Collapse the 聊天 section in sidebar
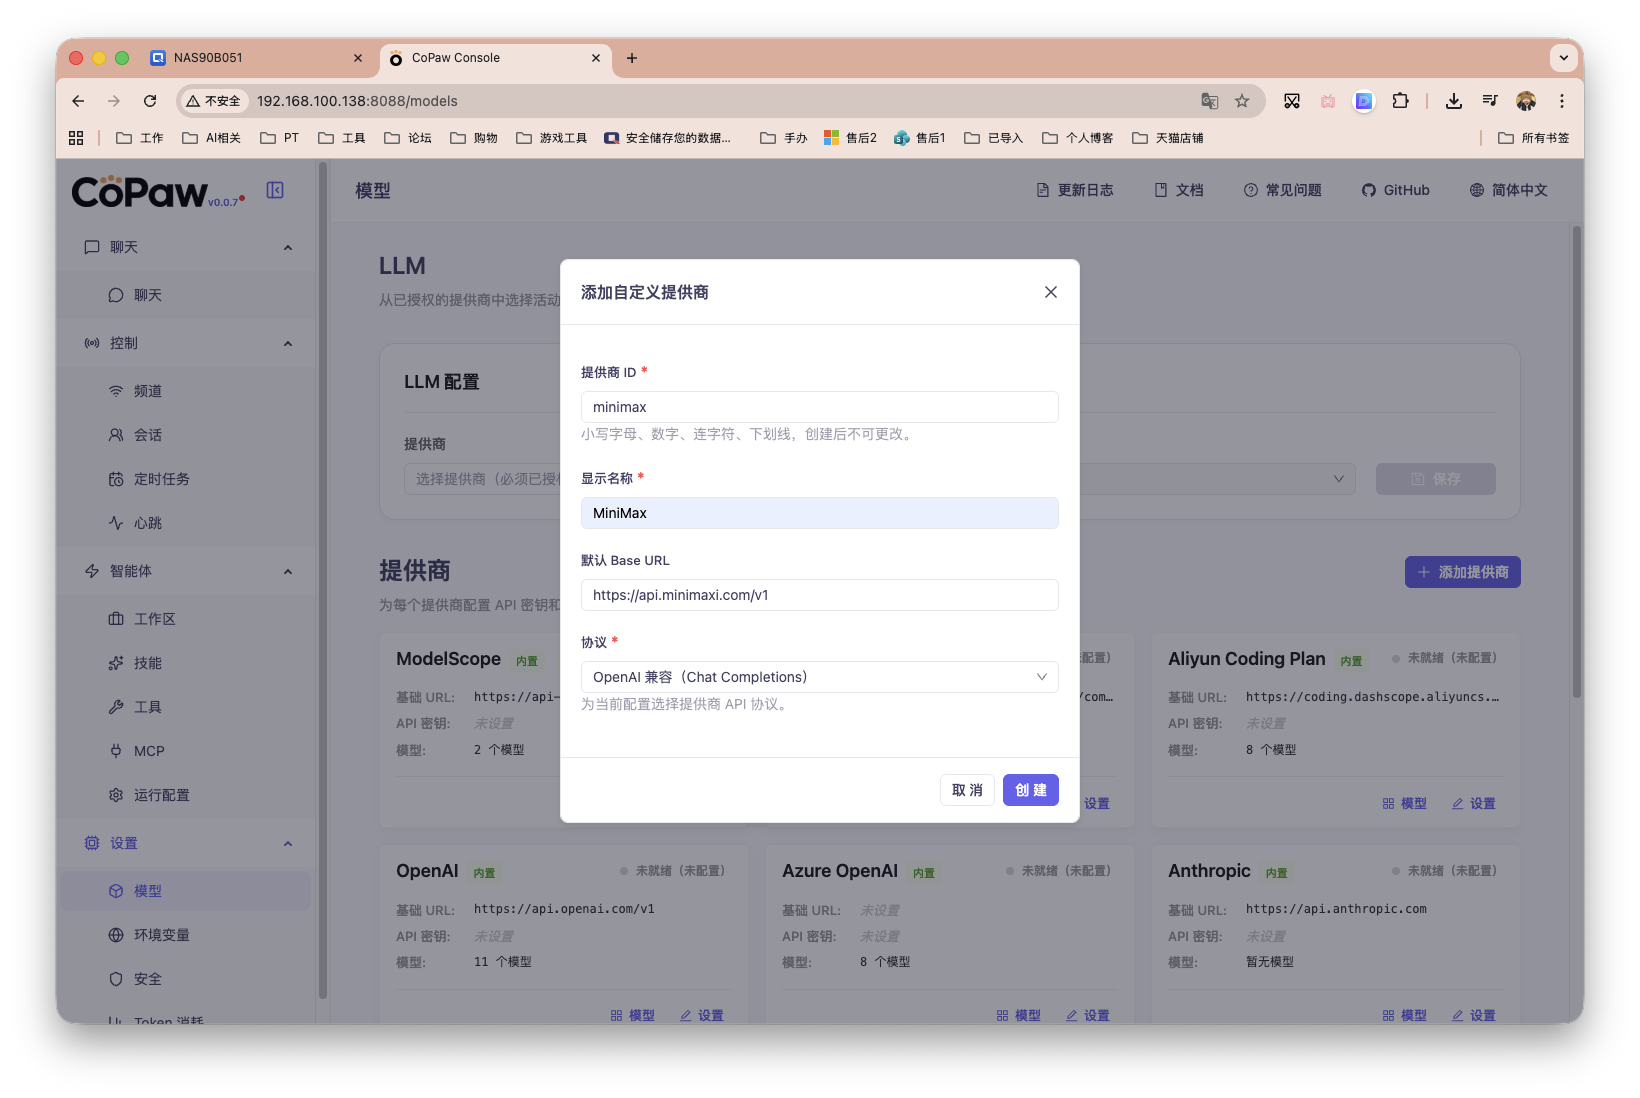 pyautogui.click(x=287, y=247)
